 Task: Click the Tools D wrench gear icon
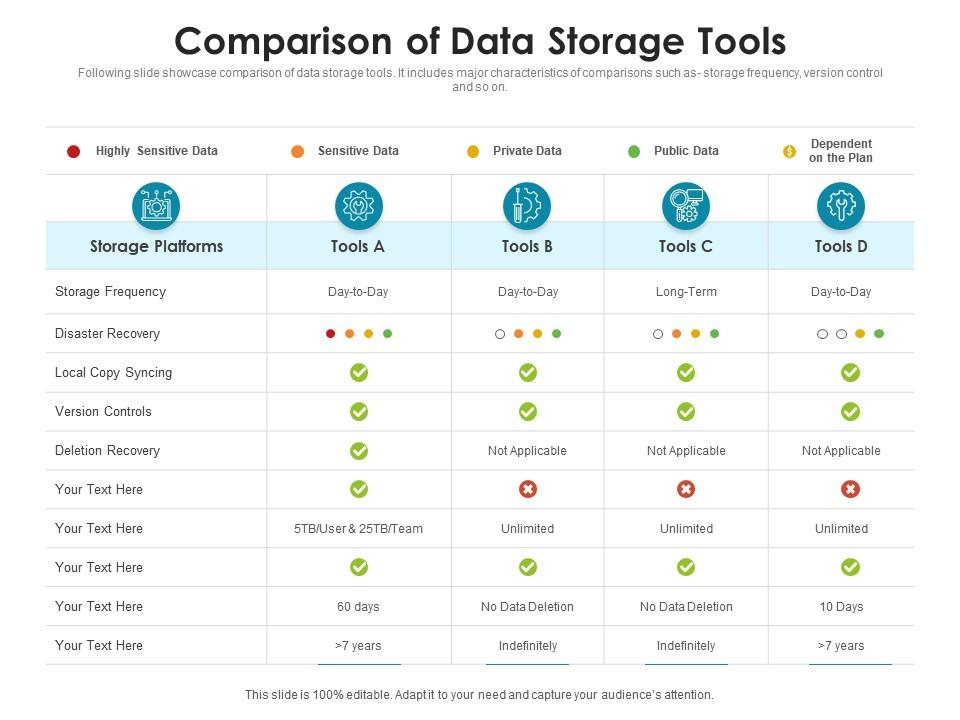(841, 206)
